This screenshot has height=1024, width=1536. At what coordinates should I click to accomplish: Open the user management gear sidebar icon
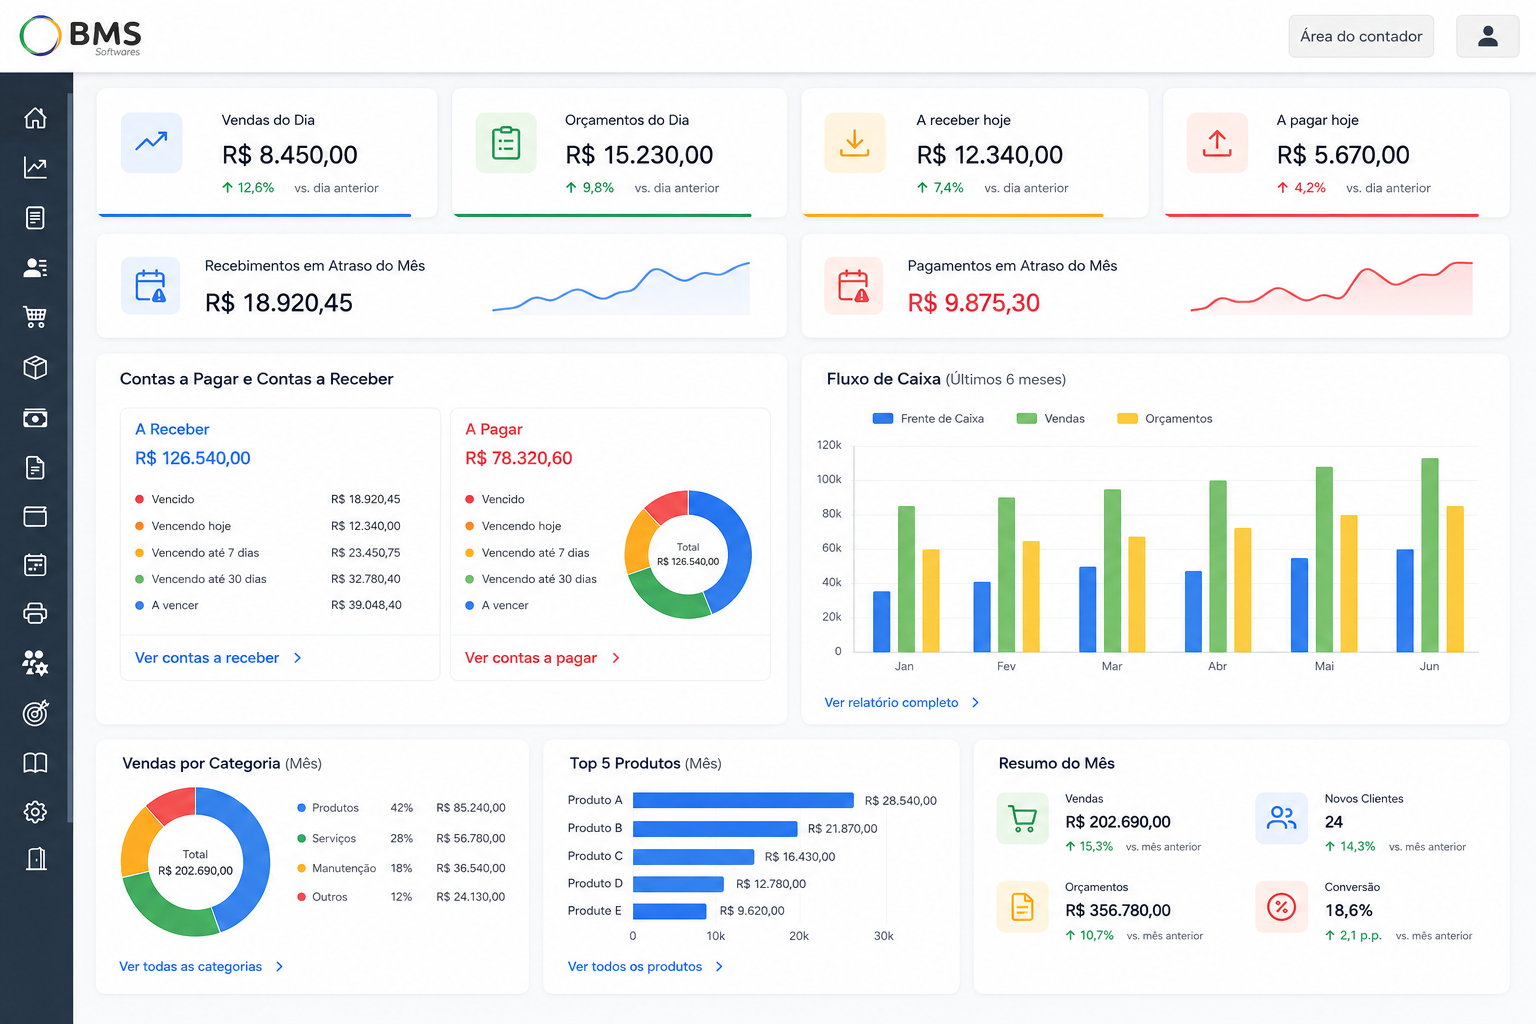35,662
